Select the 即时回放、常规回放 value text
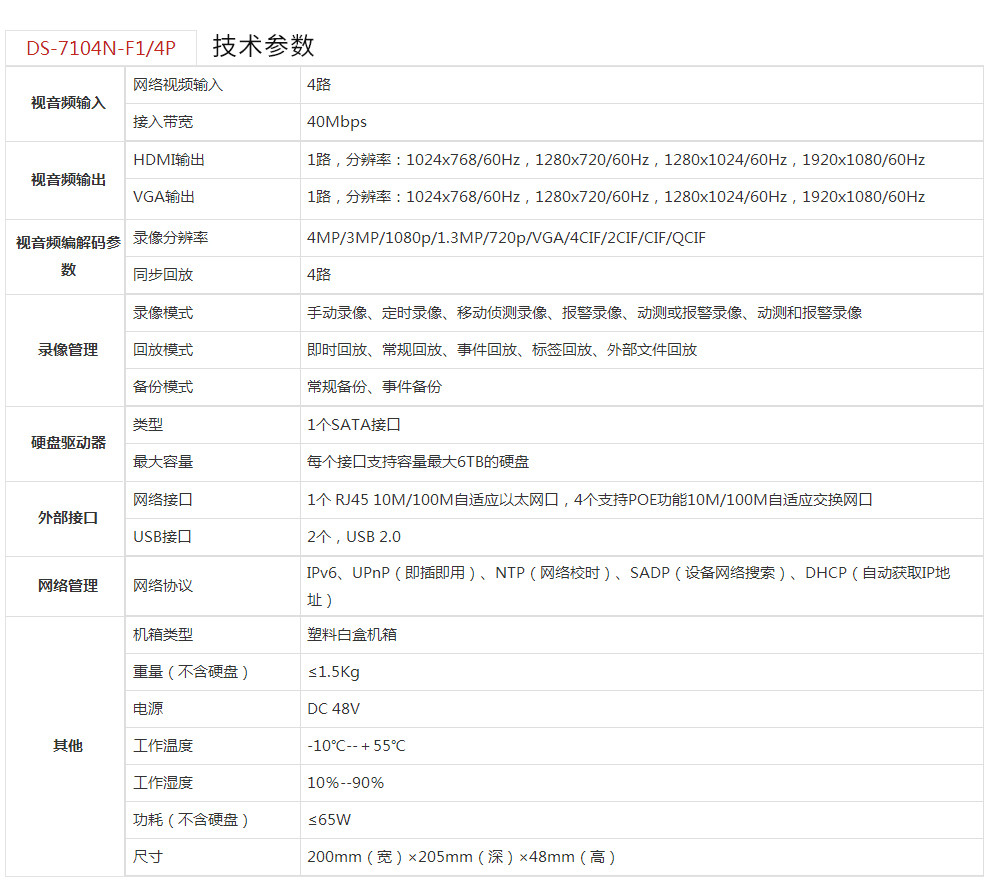The image size is (990, 894). [502, 350]
